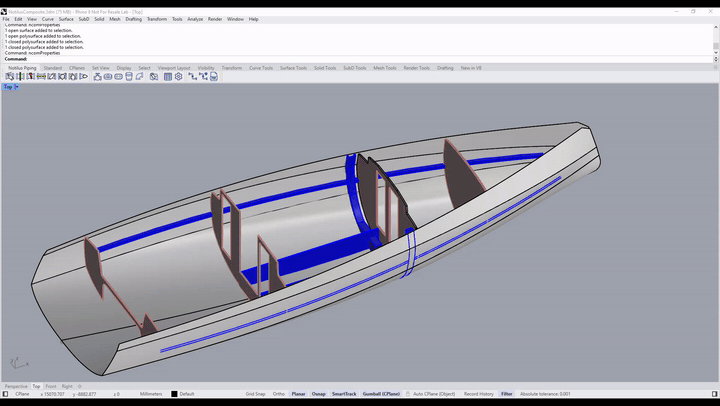Toggle Ortho mode in the status bar
Viewport: 720px width, 406px height.
[x=278, y=394]
